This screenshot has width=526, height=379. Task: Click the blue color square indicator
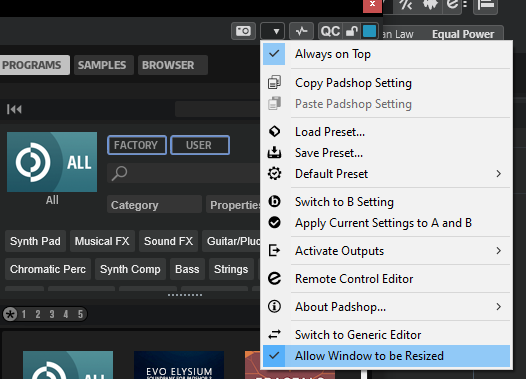(369, 31)
